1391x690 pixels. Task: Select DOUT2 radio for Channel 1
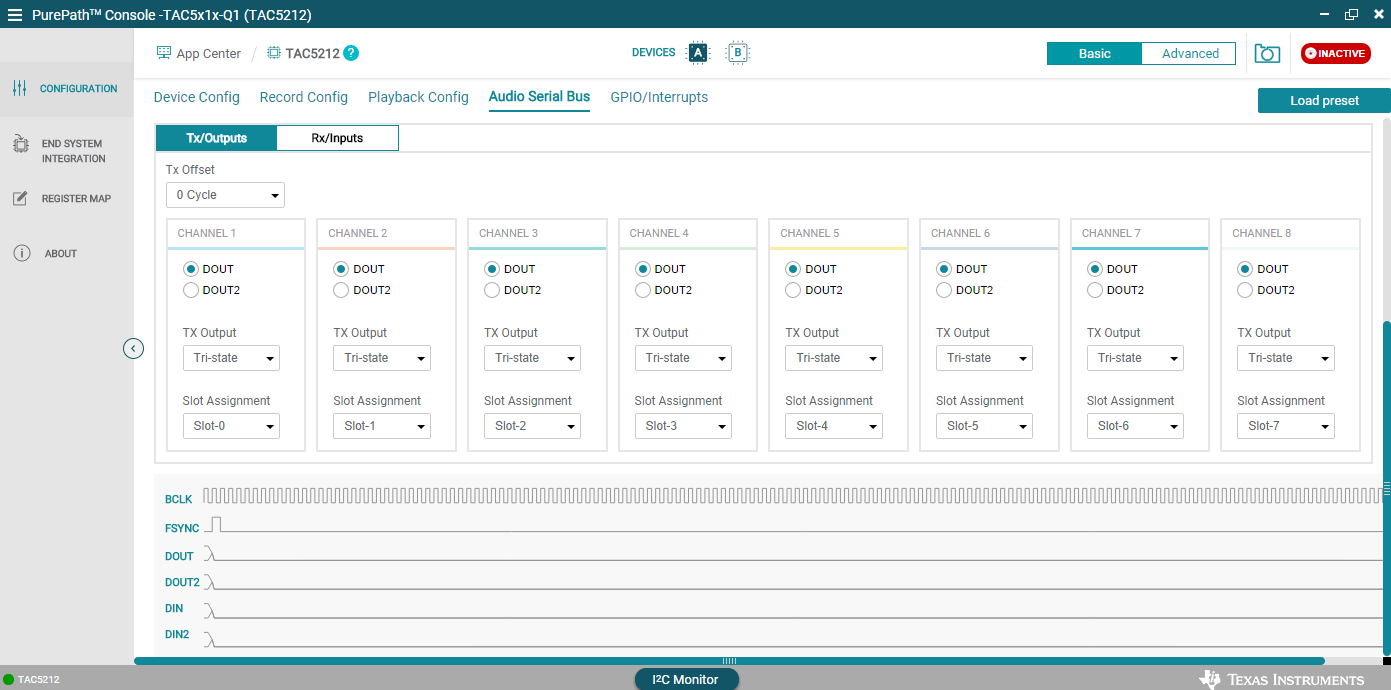point(191,290)
